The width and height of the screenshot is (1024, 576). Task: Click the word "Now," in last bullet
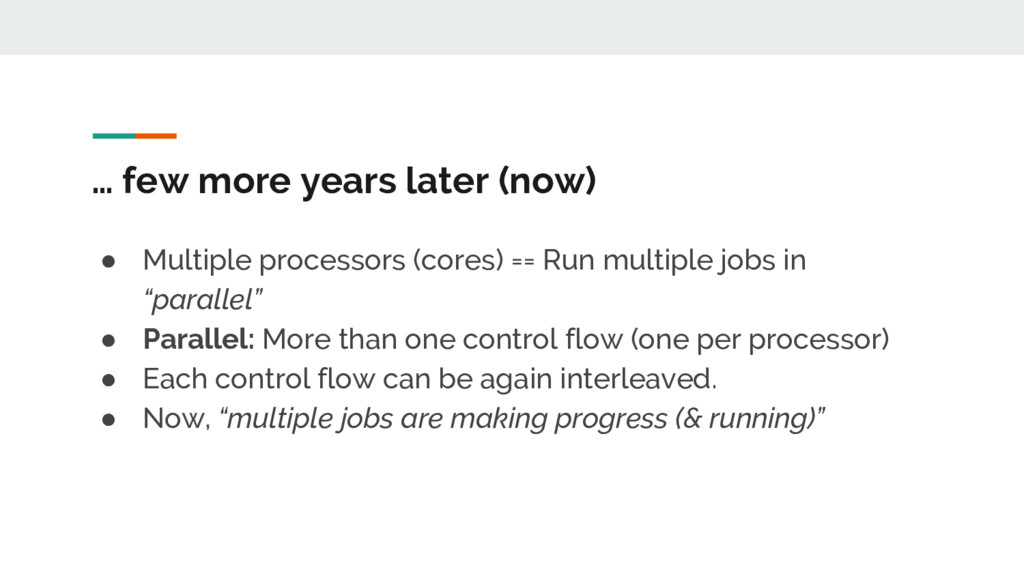177,420
